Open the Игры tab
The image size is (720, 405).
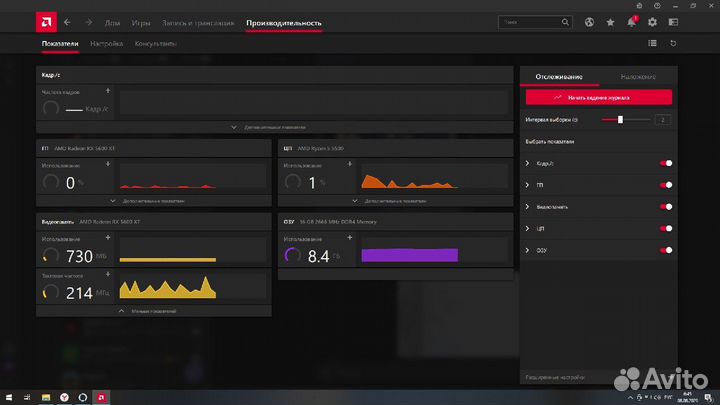click(141, 21)
